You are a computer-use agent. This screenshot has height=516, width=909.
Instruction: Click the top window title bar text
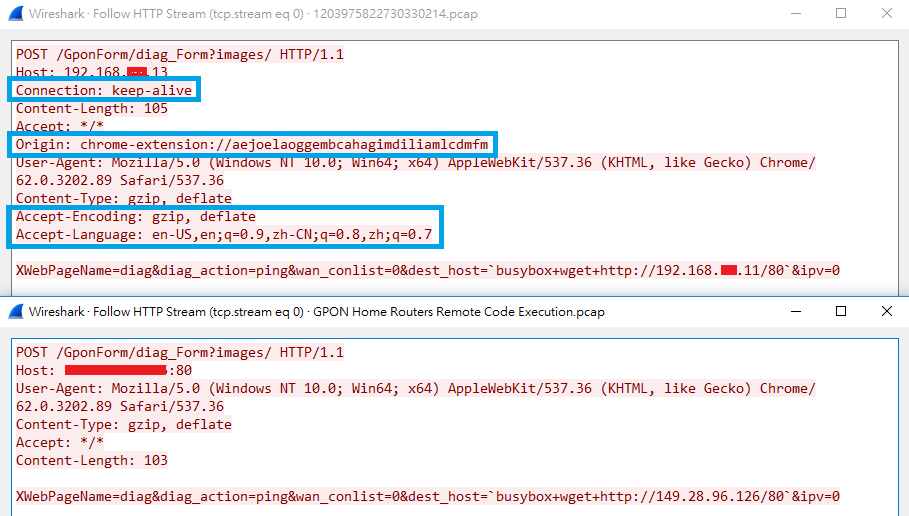tap(253, 14)
